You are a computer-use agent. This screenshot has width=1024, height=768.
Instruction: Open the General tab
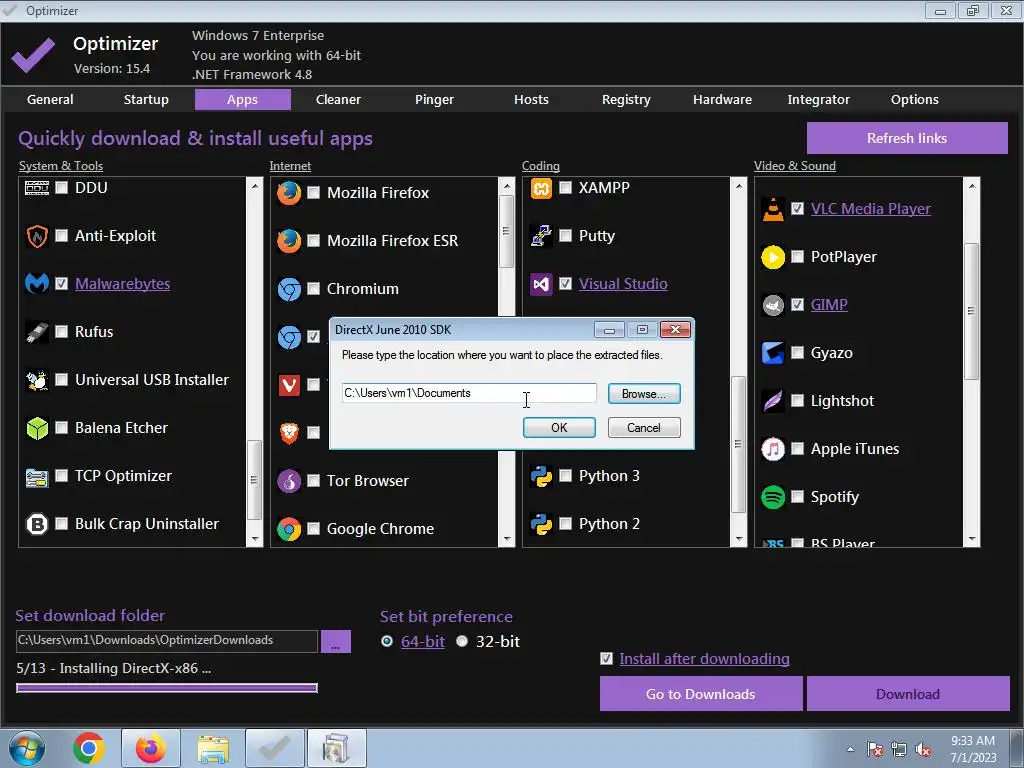pos(50,99)
